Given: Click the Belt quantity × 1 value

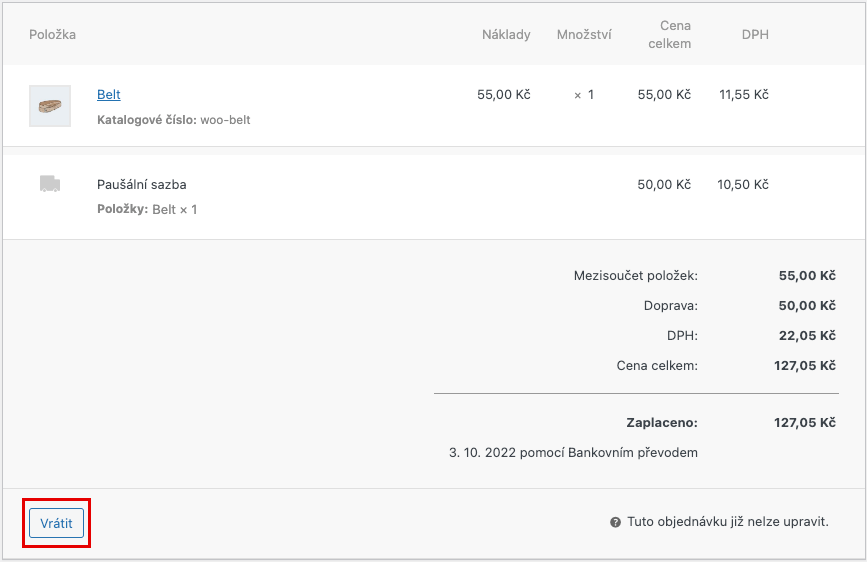Looking at the screenshot, I should pyautogui.click(x=583, y=95).
